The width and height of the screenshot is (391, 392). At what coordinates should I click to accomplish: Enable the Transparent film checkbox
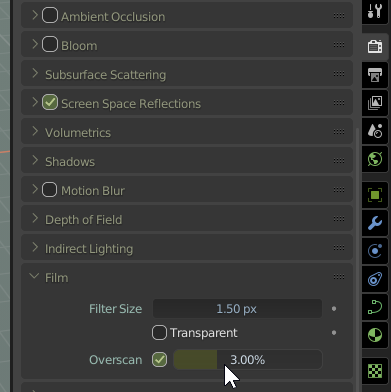[x=159, y=333]
